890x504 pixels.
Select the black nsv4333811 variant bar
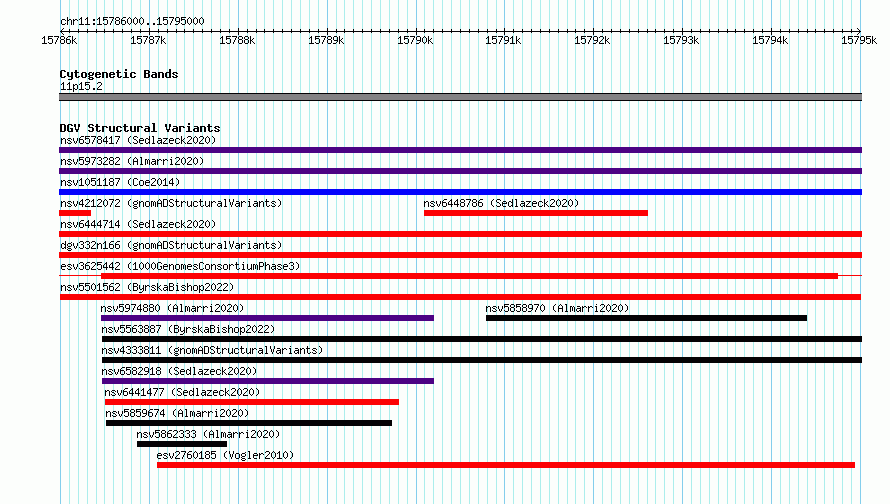coord(482,360)
